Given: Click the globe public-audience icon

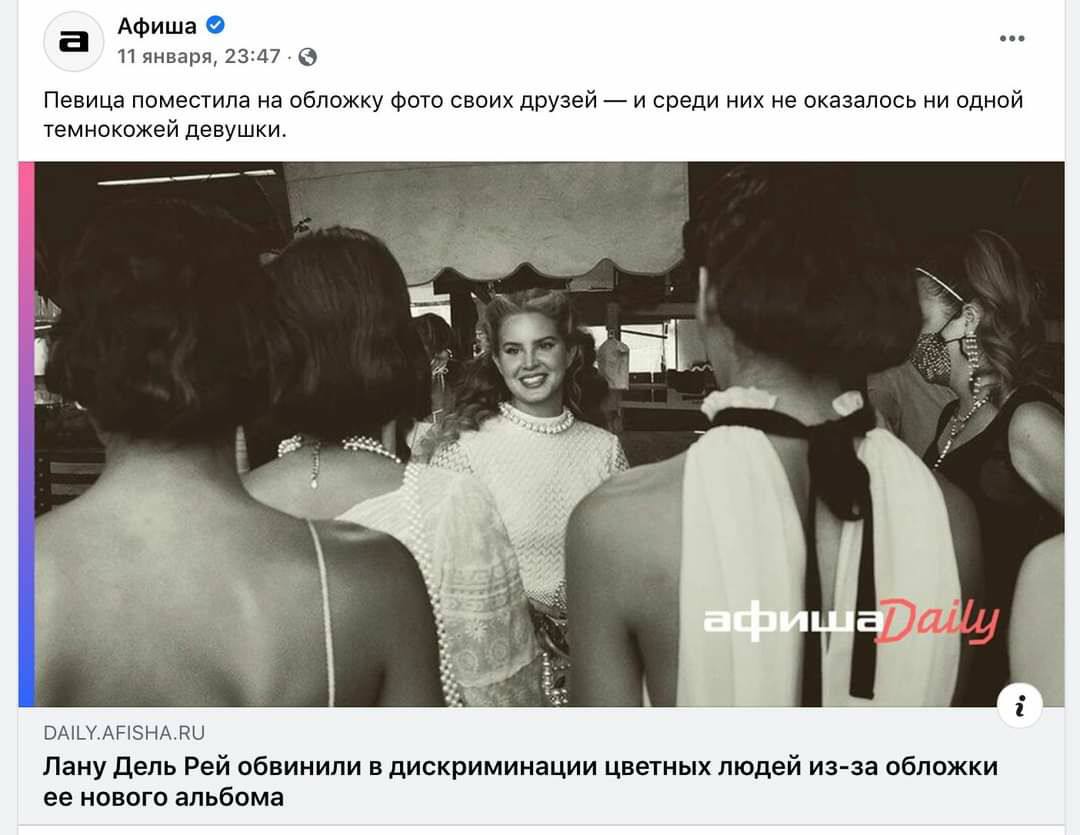Looking at the screenshot, I should [308, 56].
